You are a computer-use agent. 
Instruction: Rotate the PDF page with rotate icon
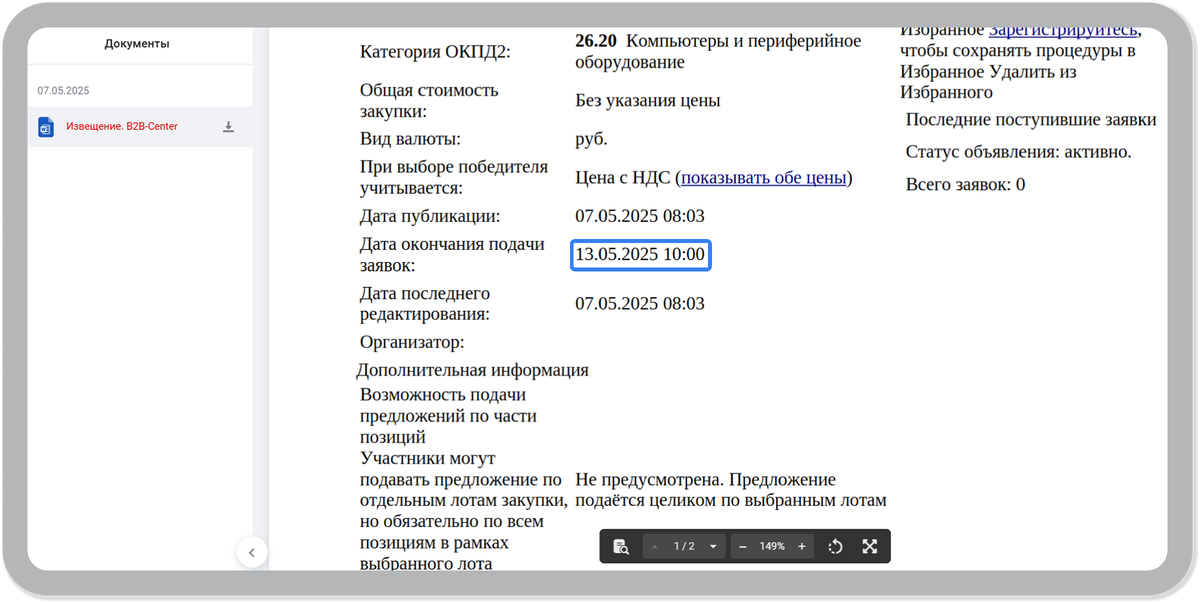click(x=835, y=546)
